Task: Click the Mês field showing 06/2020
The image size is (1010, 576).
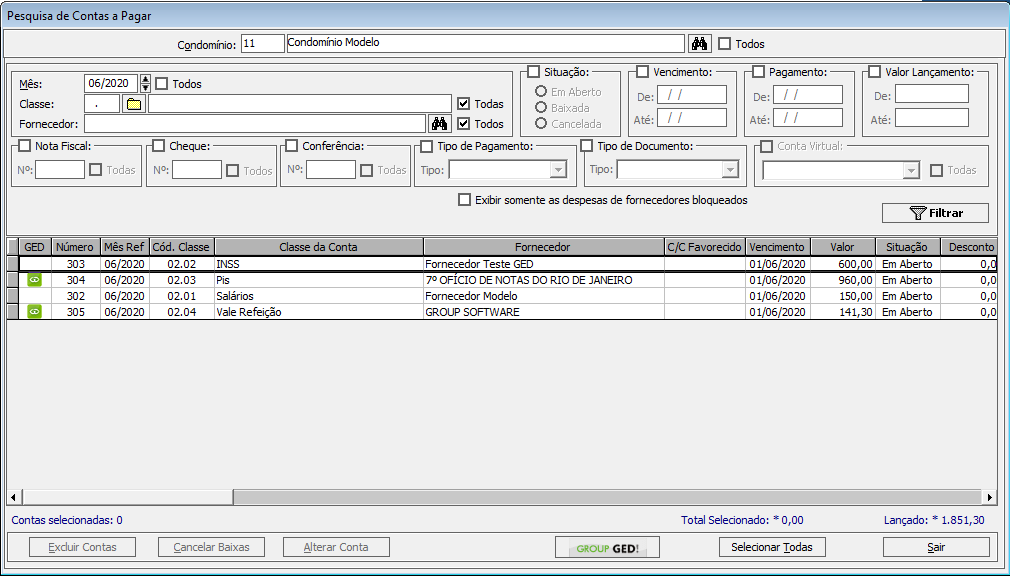Action: pos(111,83)
